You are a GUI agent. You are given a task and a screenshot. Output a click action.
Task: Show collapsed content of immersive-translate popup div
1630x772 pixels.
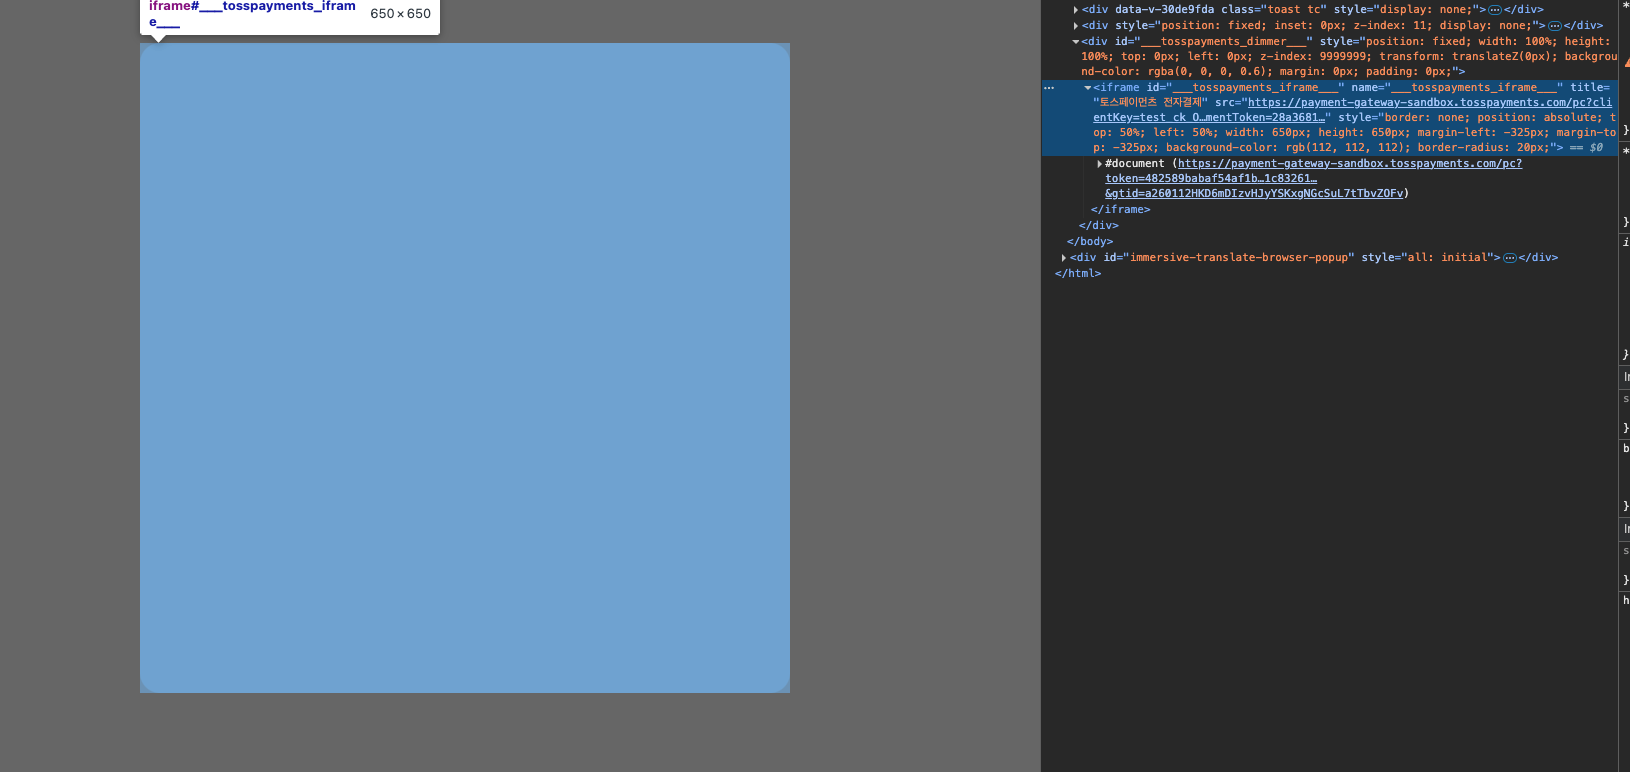[1510, 258]
